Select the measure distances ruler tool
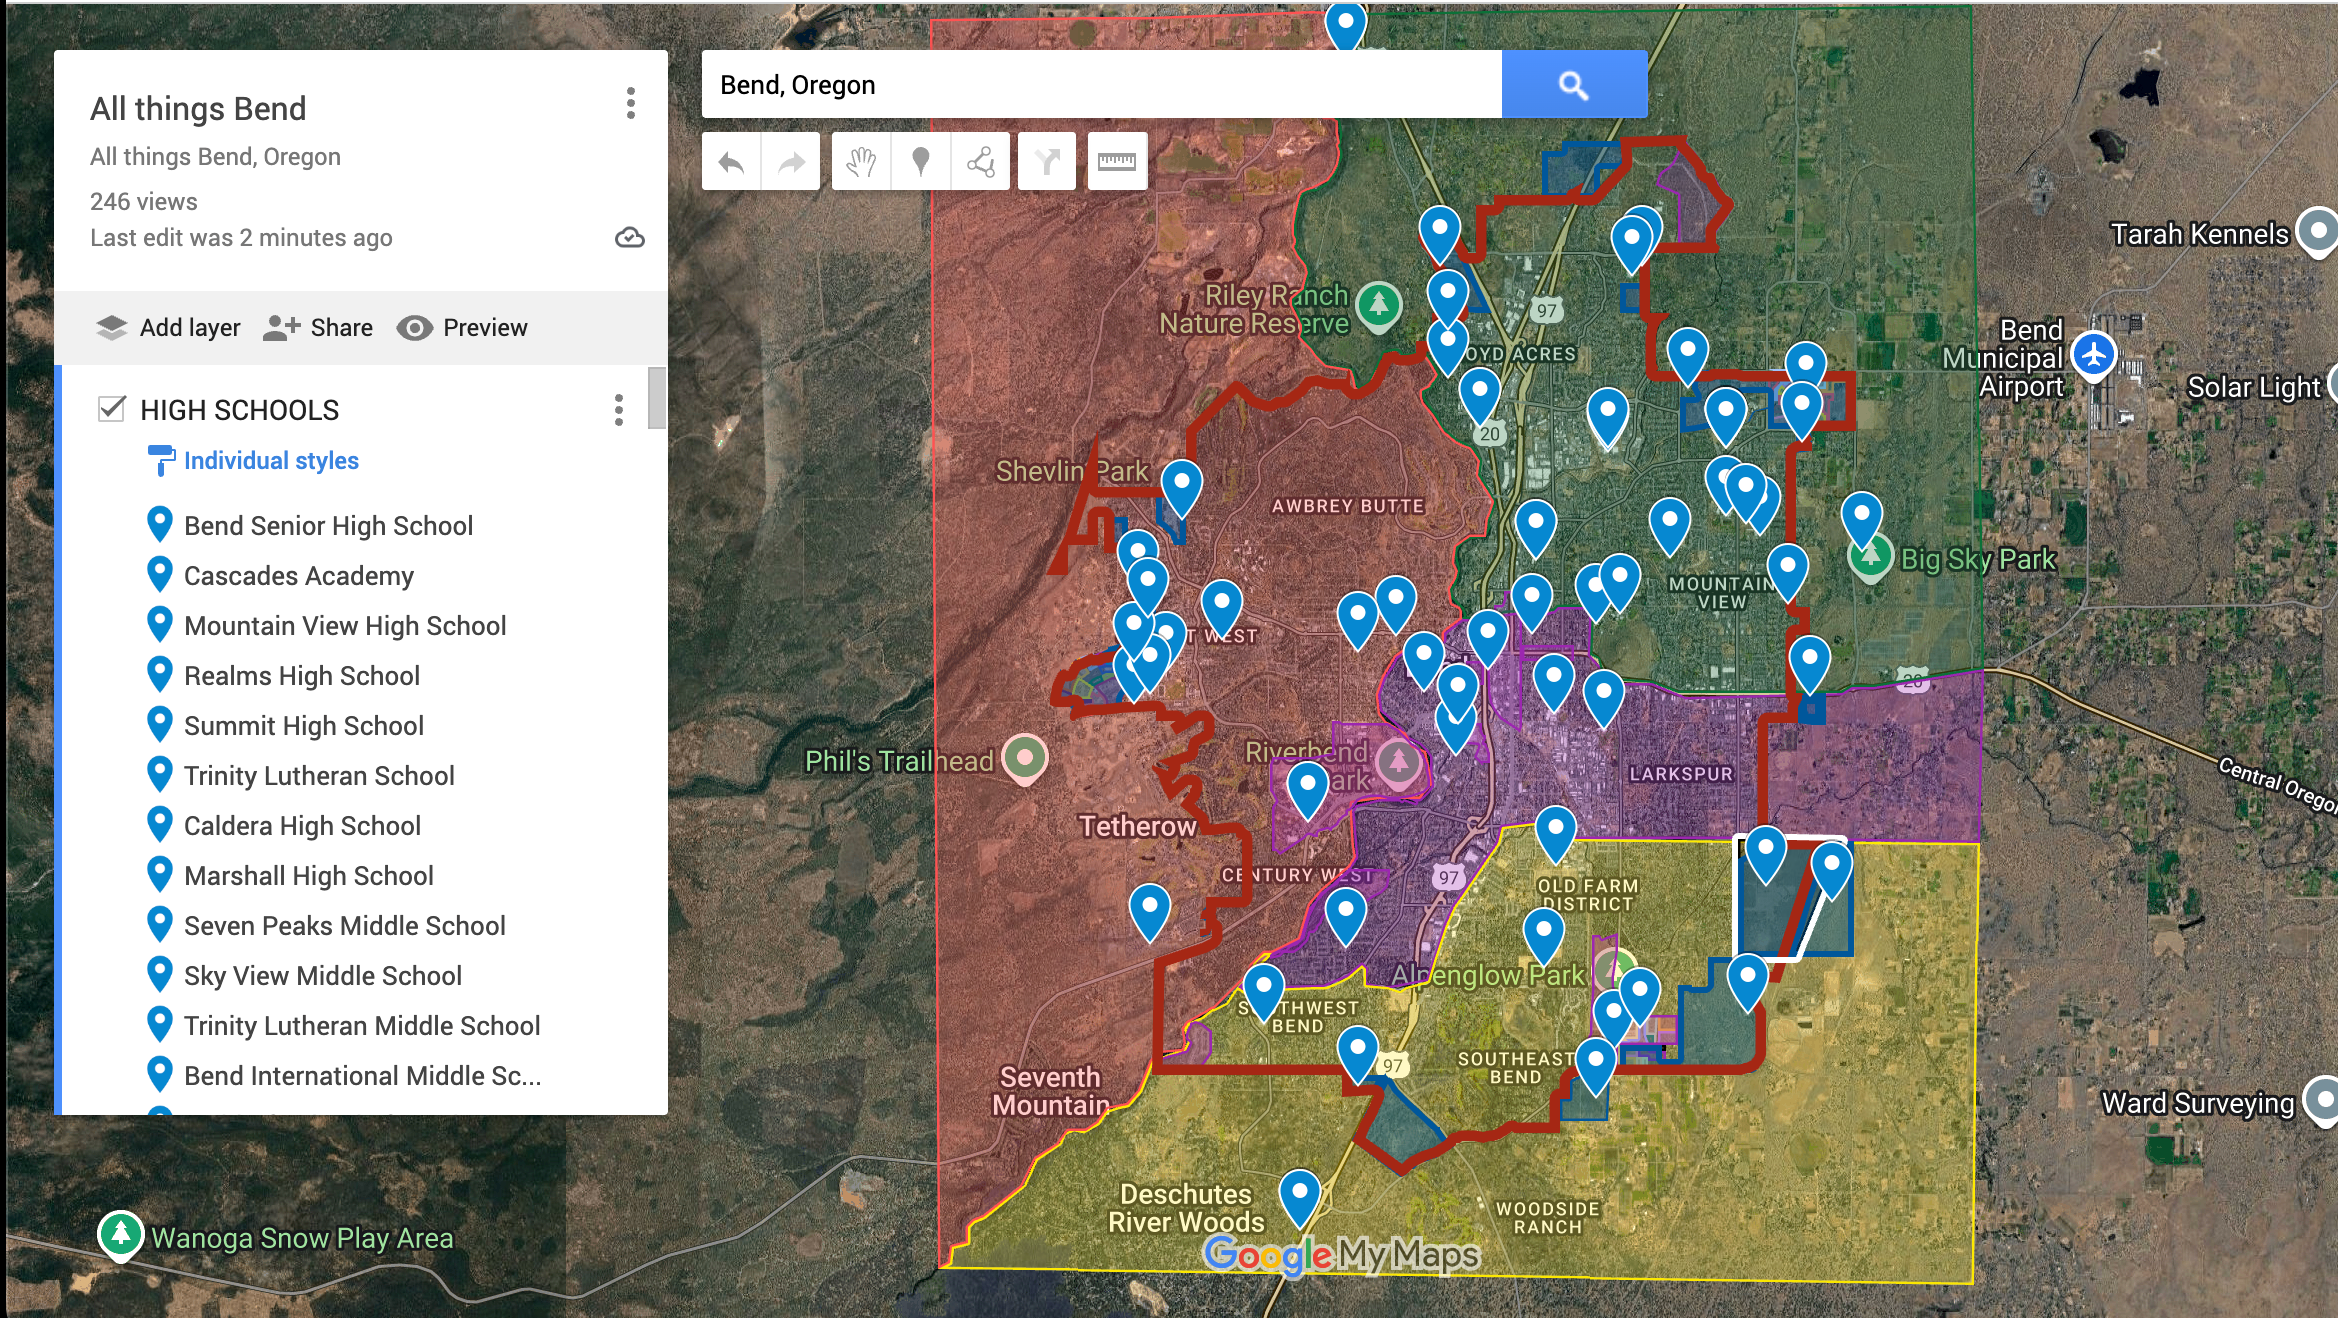2338x1318 pixels. point(1117,162)
